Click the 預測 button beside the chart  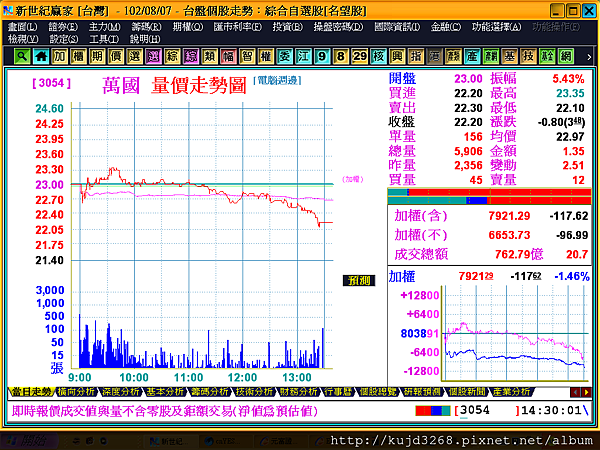tap(359, 280)
